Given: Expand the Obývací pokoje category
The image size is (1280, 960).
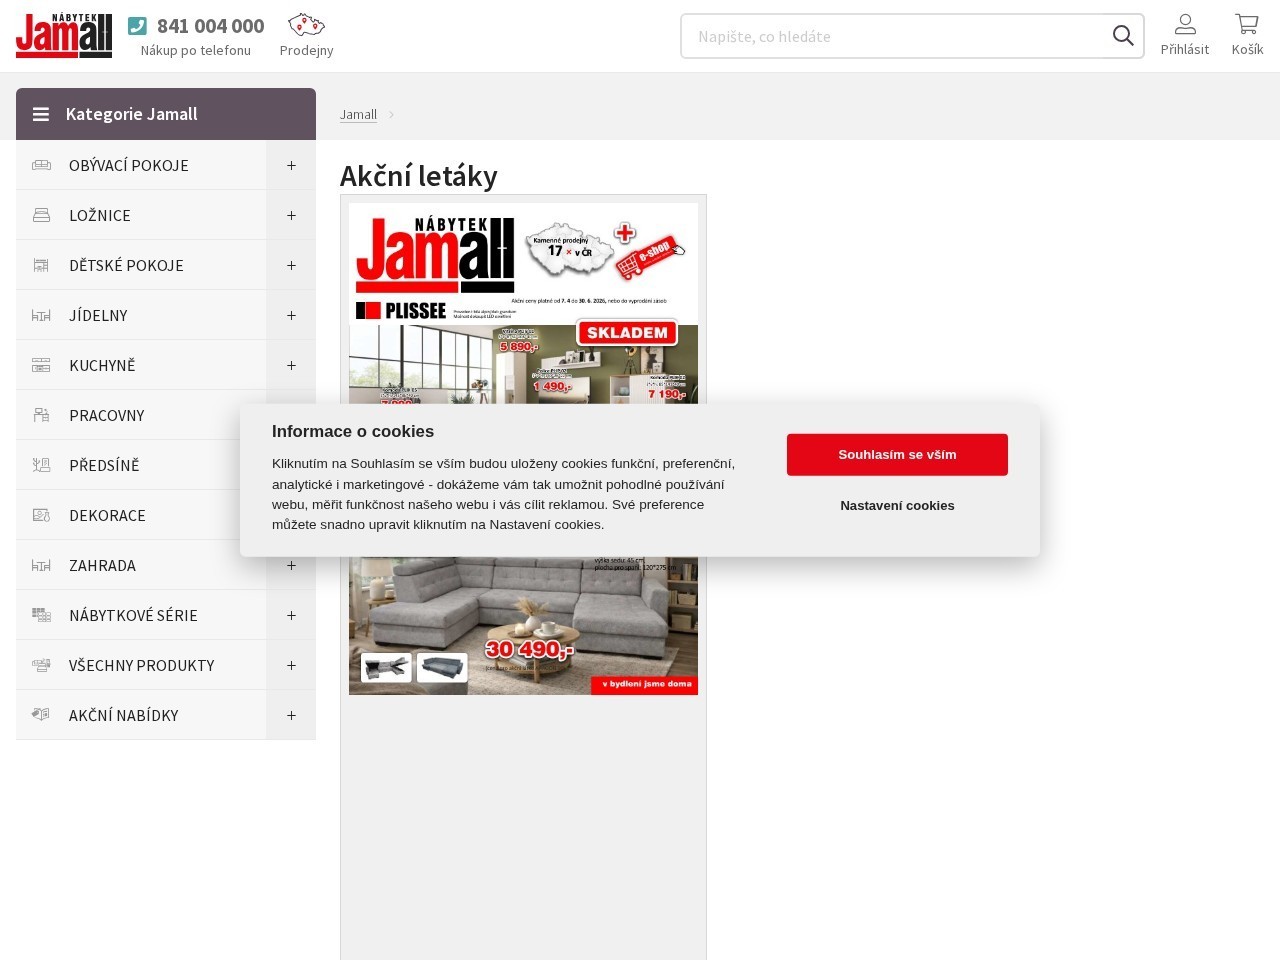Looking at the screenshot, I should [x=291, y=165].
